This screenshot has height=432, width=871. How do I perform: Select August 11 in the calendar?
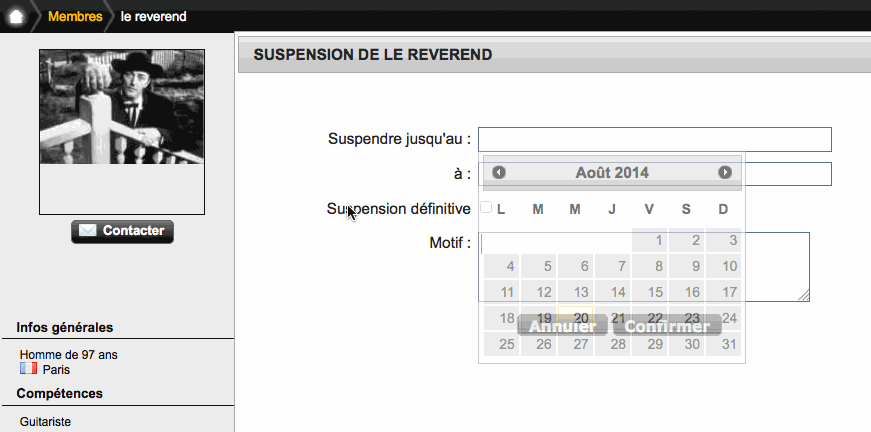pyautogui.click(x=501, y=292)
